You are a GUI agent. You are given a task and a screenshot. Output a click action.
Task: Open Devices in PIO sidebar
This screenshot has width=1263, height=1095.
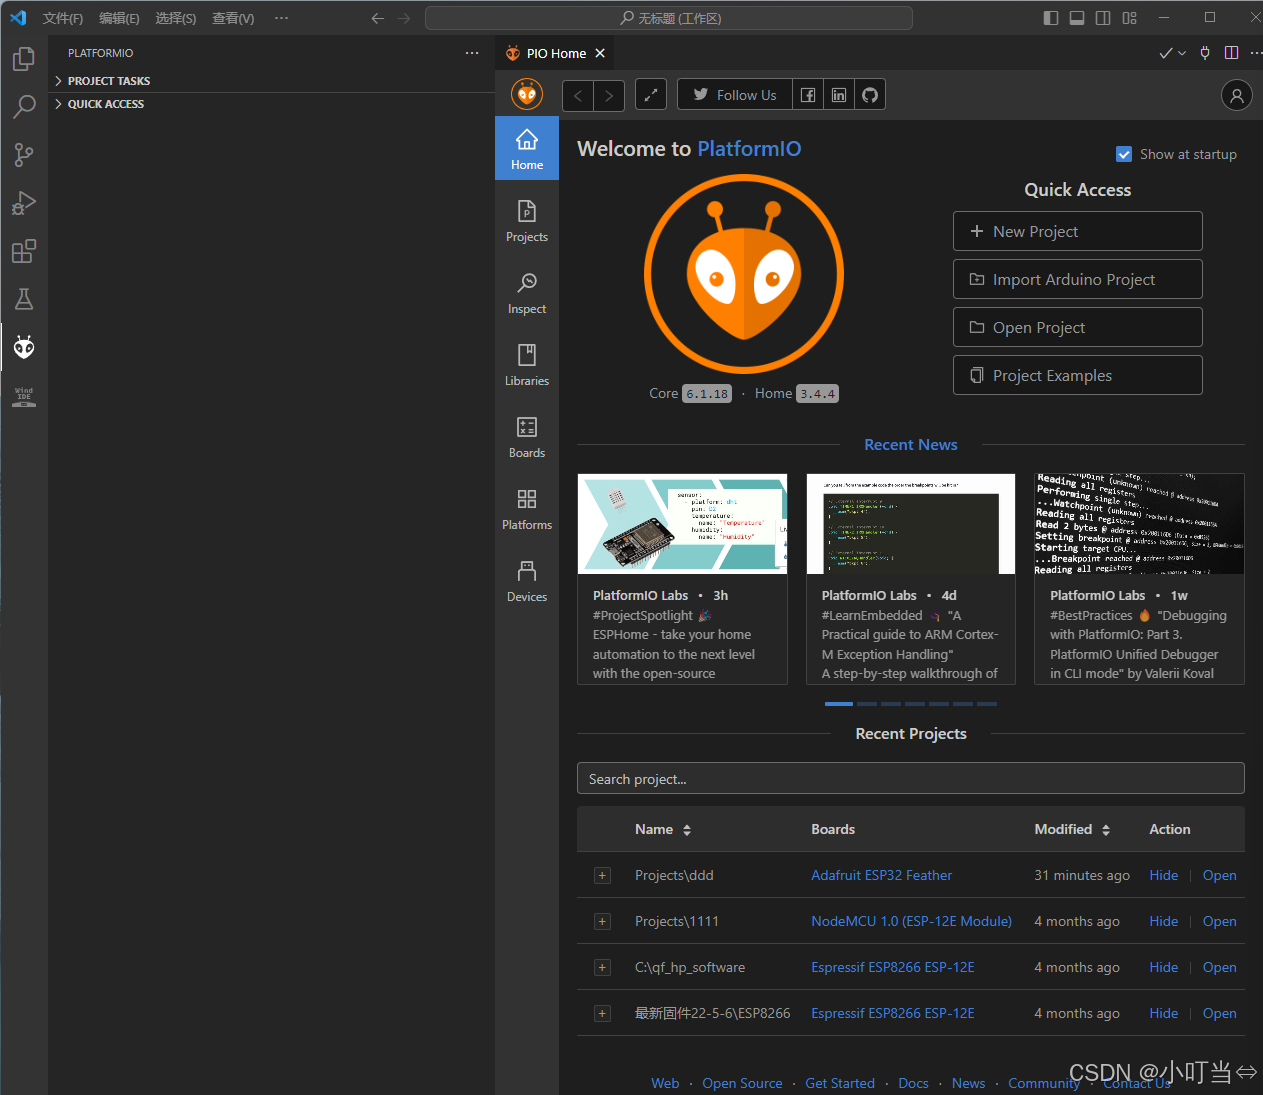[527, 581]
